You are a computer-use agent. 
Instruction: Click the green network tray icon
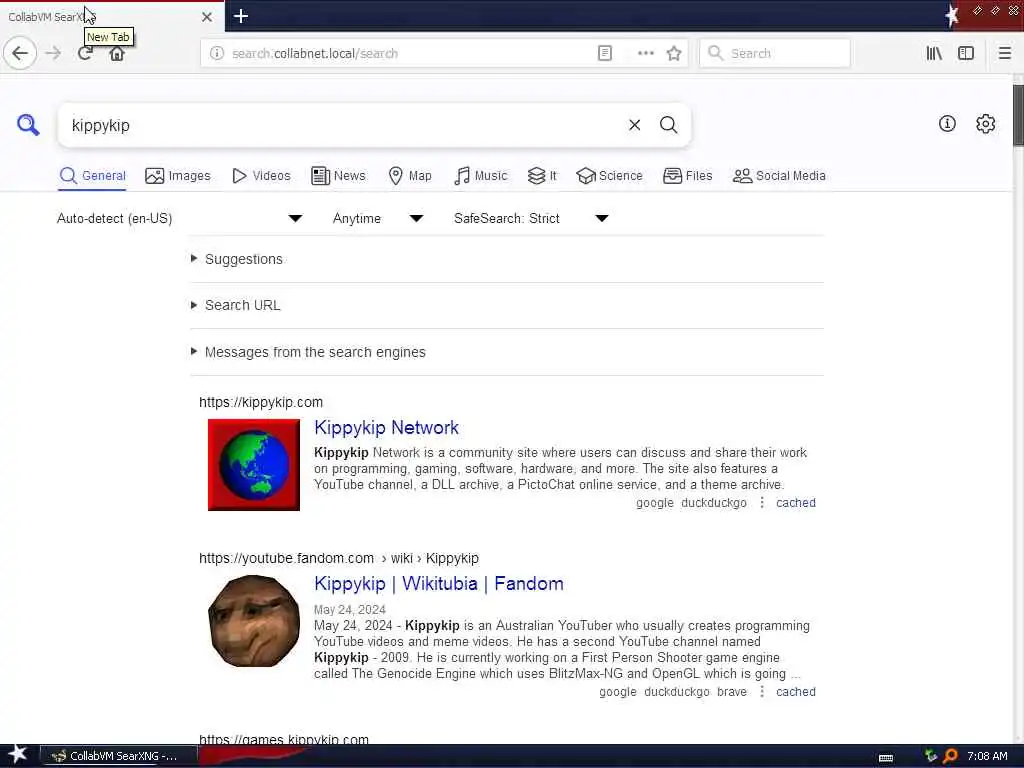coord(931,756)
